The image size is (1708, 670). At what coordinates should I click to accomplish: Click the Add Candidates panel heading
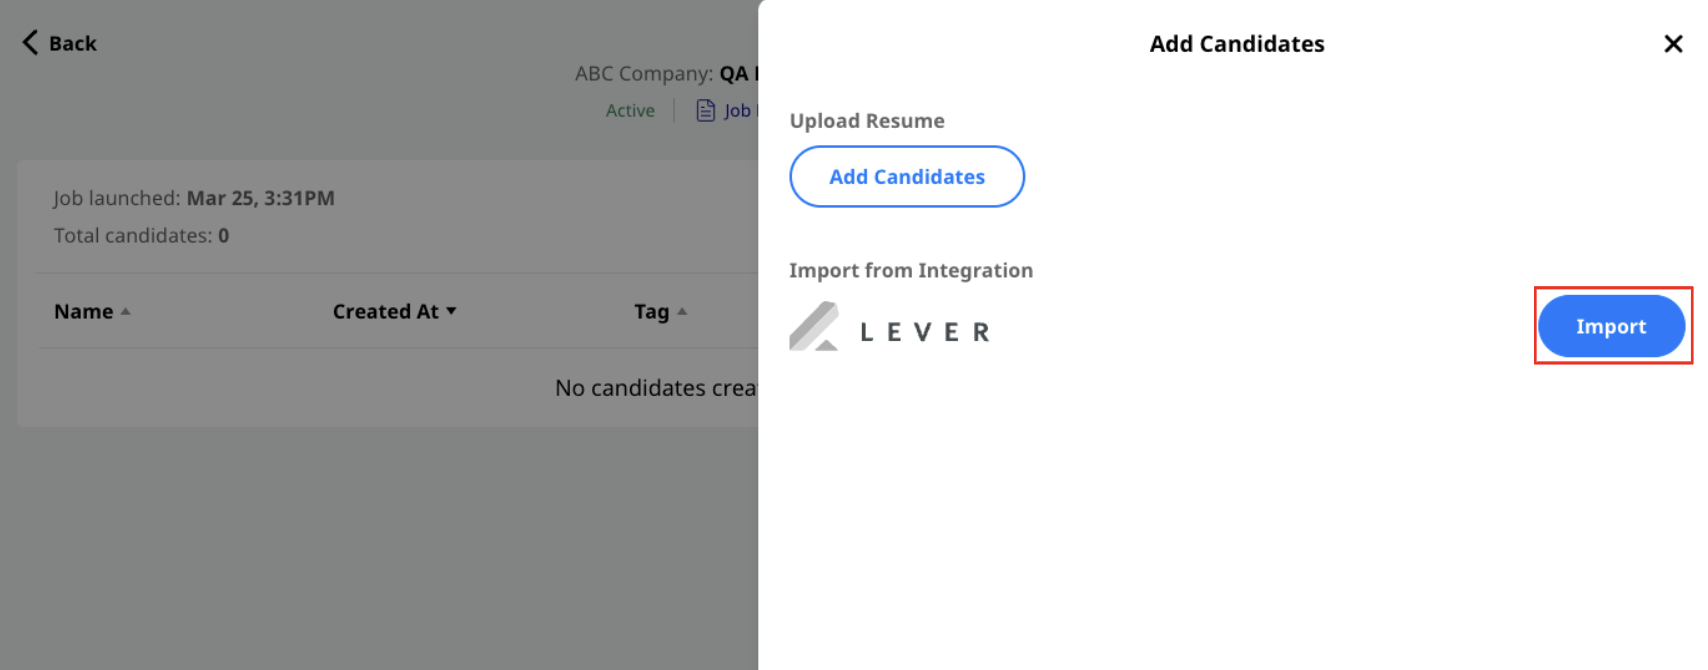(x=1237, y=44)
